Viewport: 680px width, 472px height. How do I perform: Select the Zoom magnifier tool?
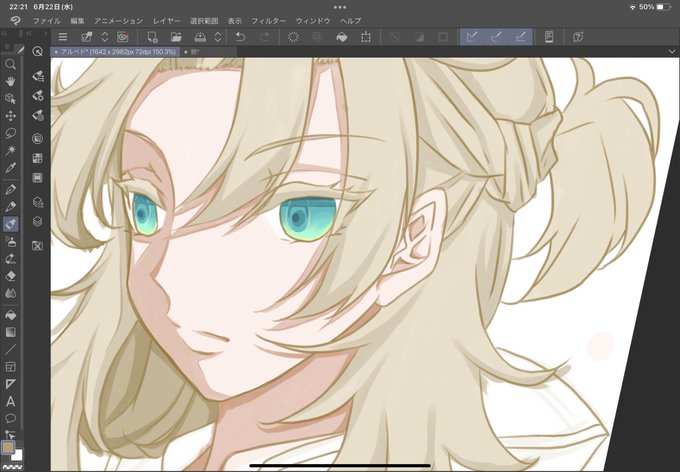pos(10,65)
